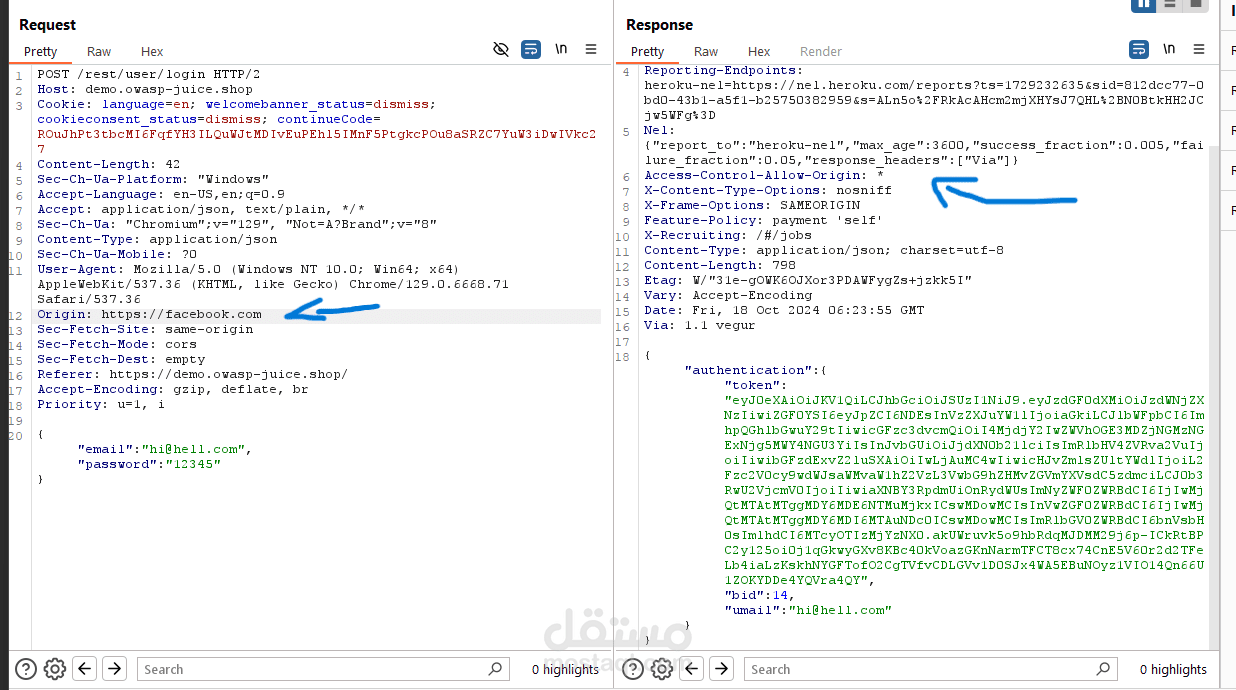Click request 'Content-Type: application/json' line
1236x690 pixels.
click(x=157, y=239)
